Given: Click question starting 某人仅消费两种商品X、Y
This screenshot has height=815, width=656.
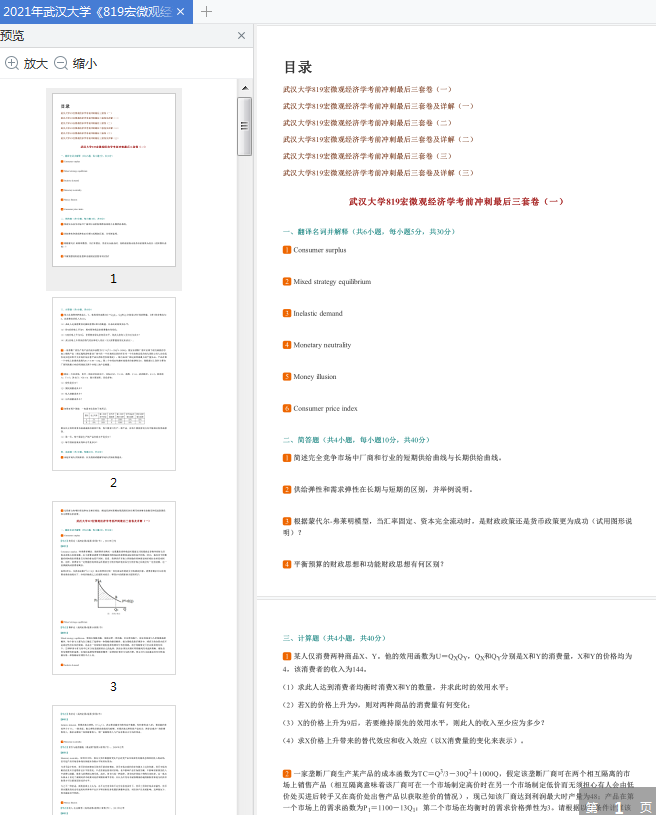Looking at the screenshot, I should [457, 662].
